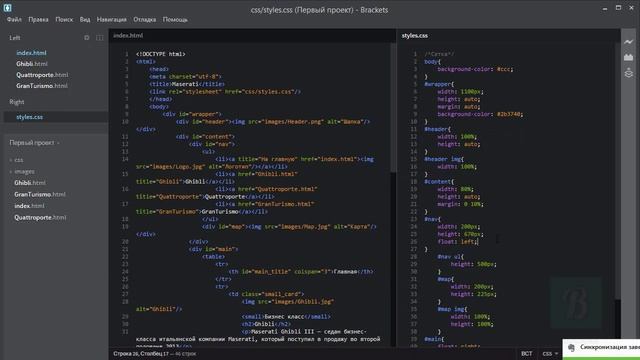640x360 pixels.
Task: Open the Навигация menu
Action: point(111,19)
